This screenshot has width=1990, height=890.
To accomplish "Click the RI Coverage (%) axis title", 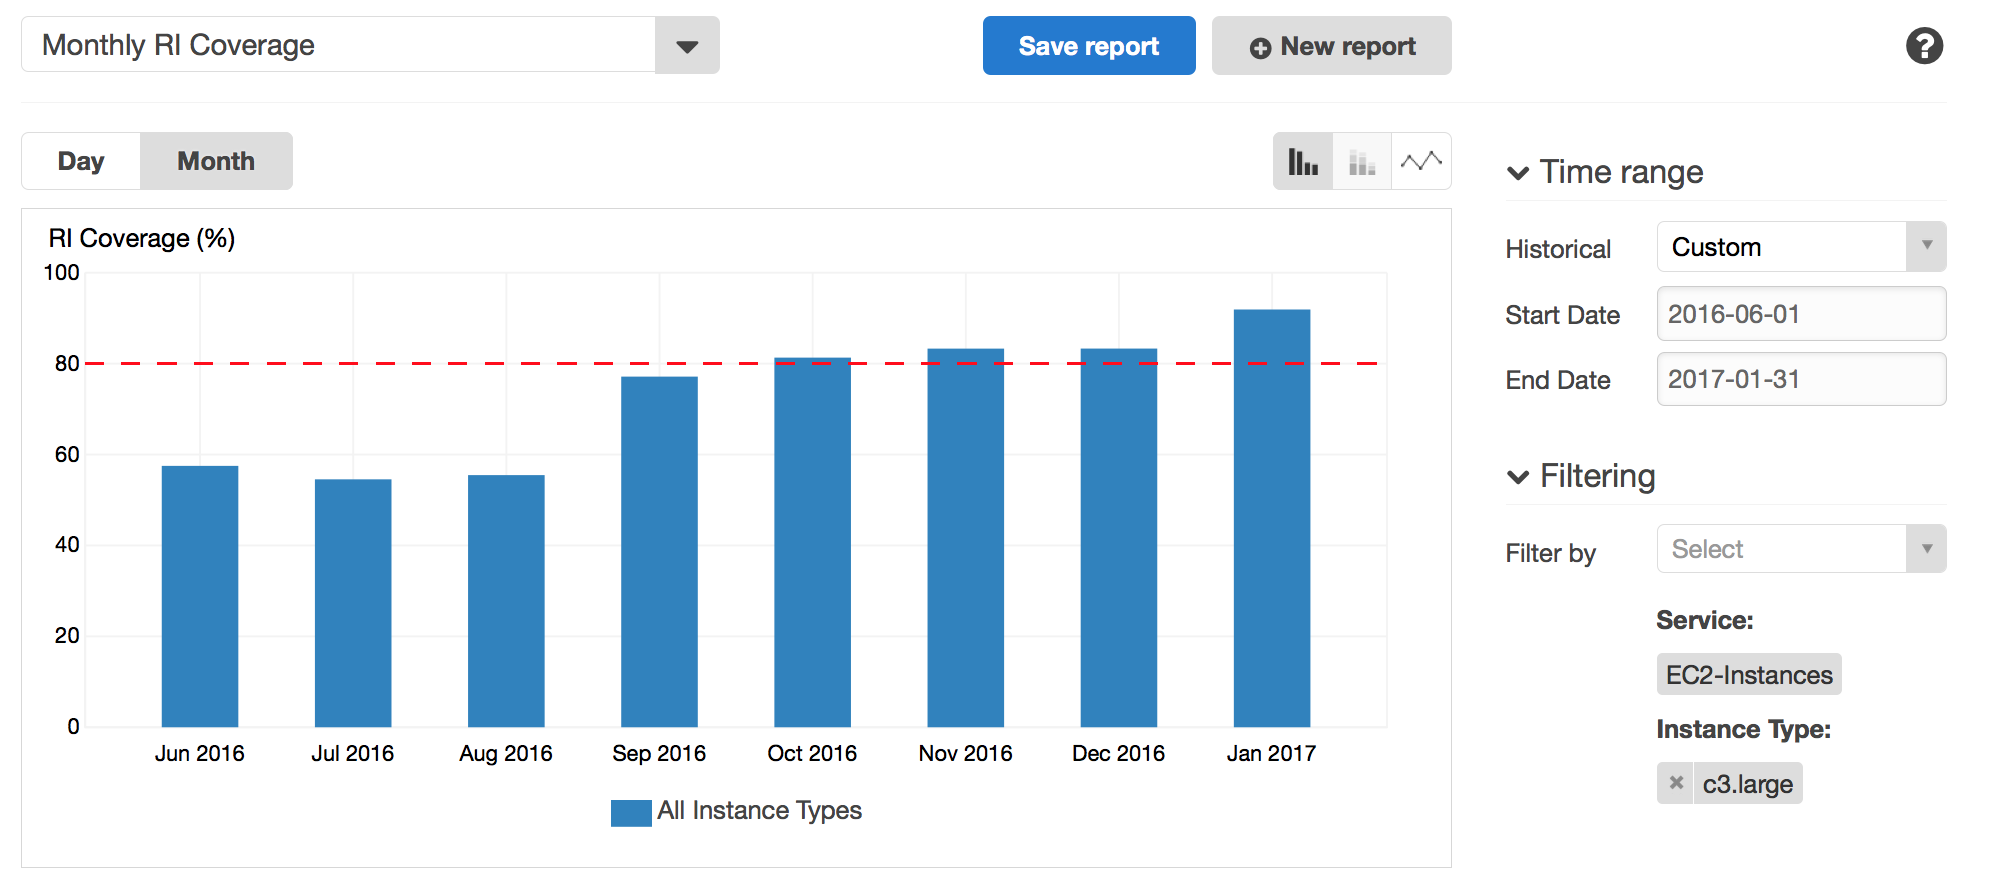I will pyautogui.click(x=142, y=239).
